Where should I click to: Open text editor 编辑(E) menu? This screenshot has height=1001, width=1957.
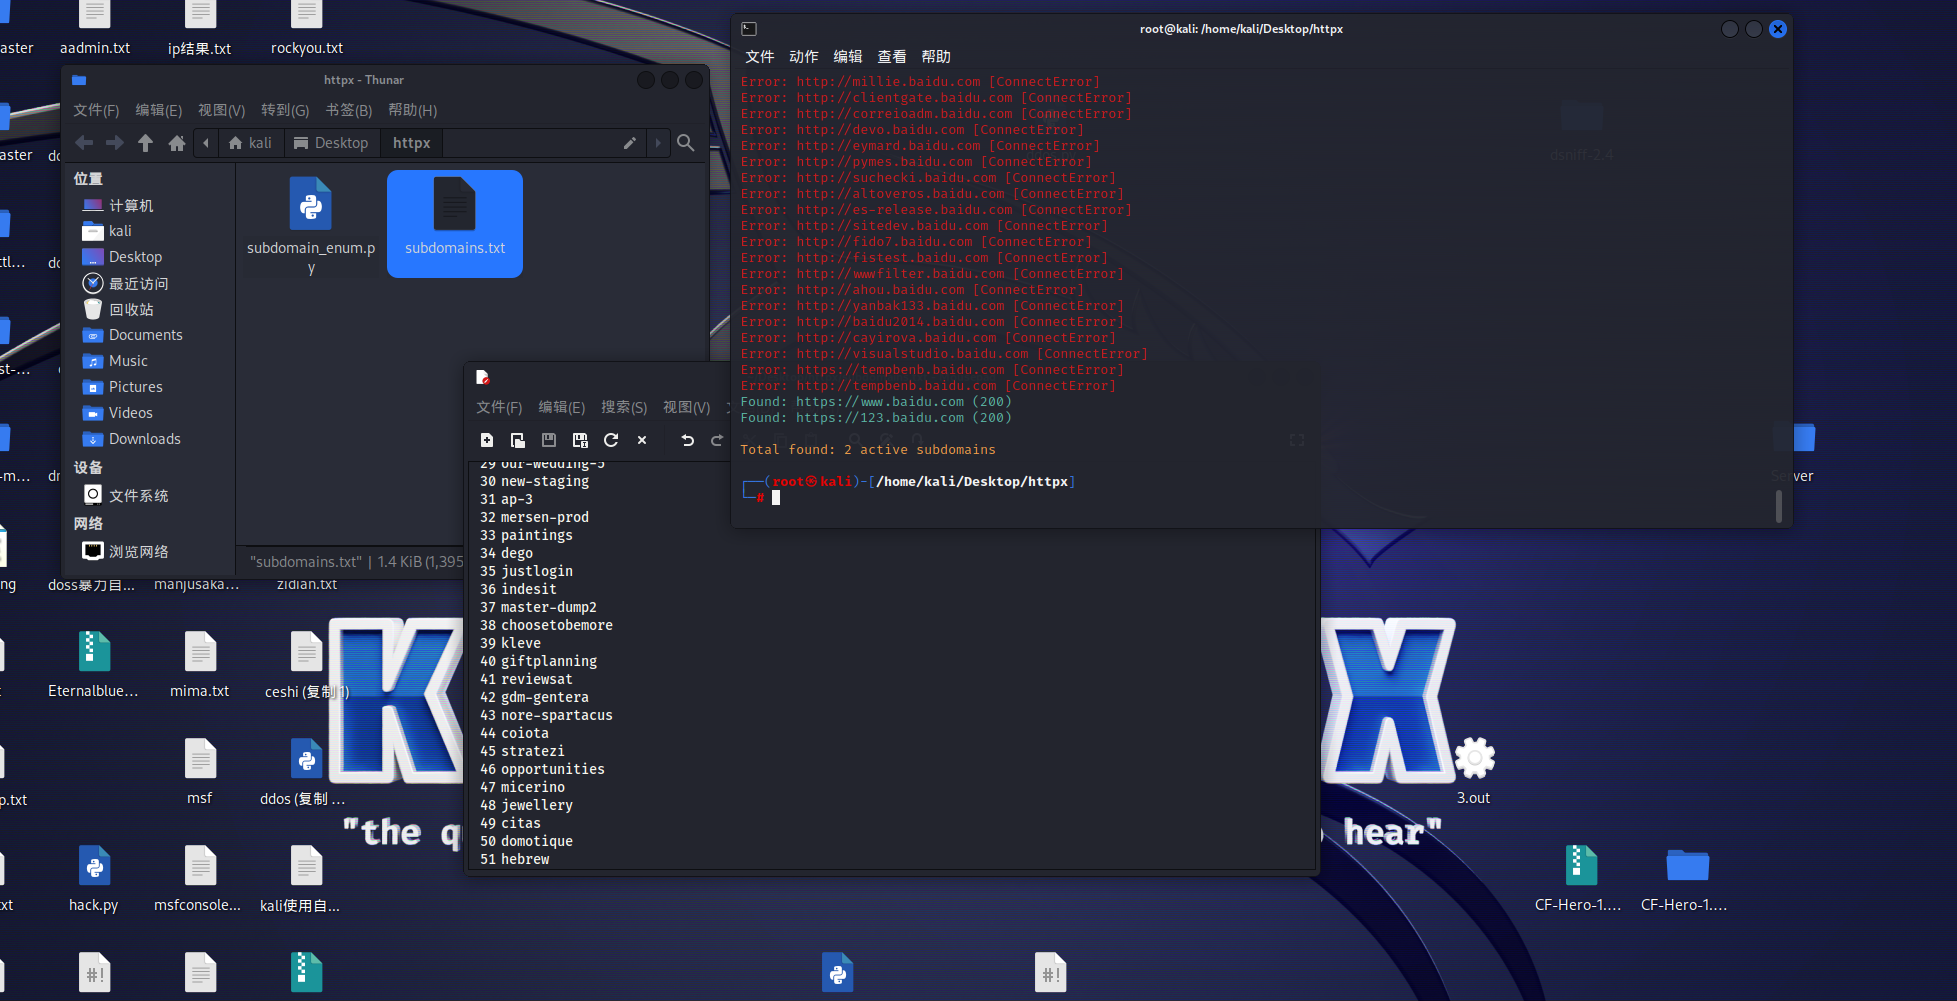pyautogui.click(x=562, y=407)
